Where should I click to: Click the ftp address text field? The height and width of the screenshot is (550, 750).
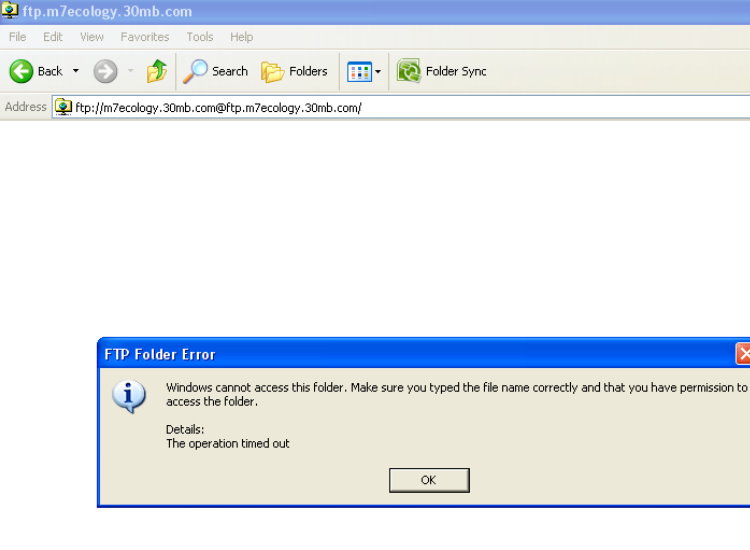tap(400, 107)
